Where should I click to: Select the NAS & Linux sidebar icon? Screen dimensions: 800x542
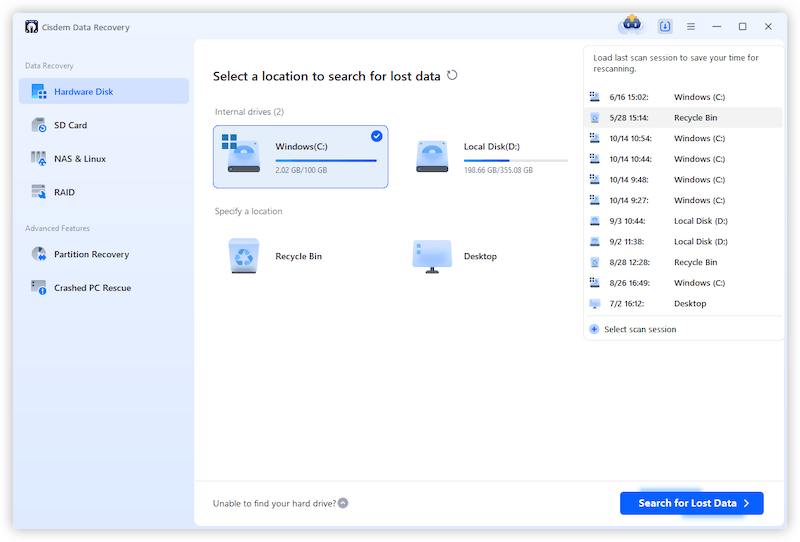point(39,159)
